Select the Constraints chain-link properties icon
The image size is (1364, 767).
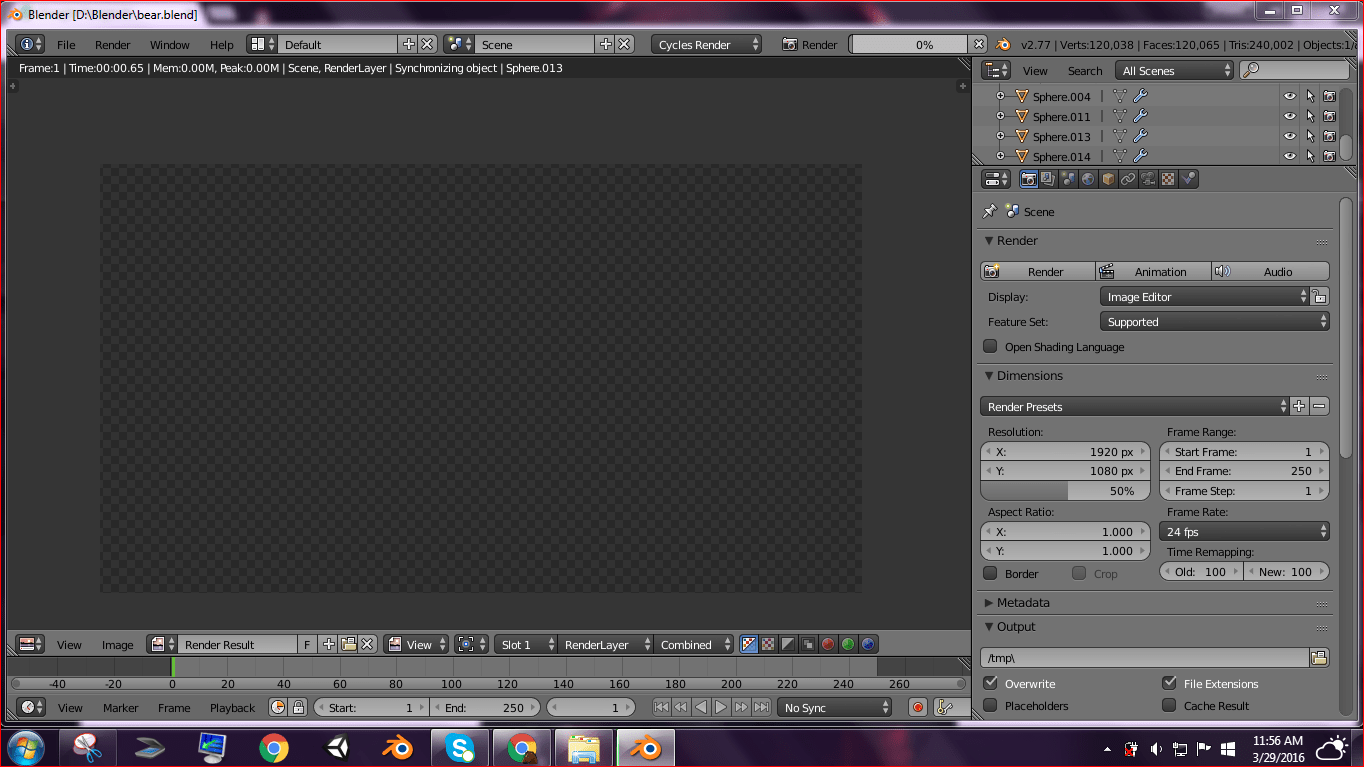[1127, 178]
